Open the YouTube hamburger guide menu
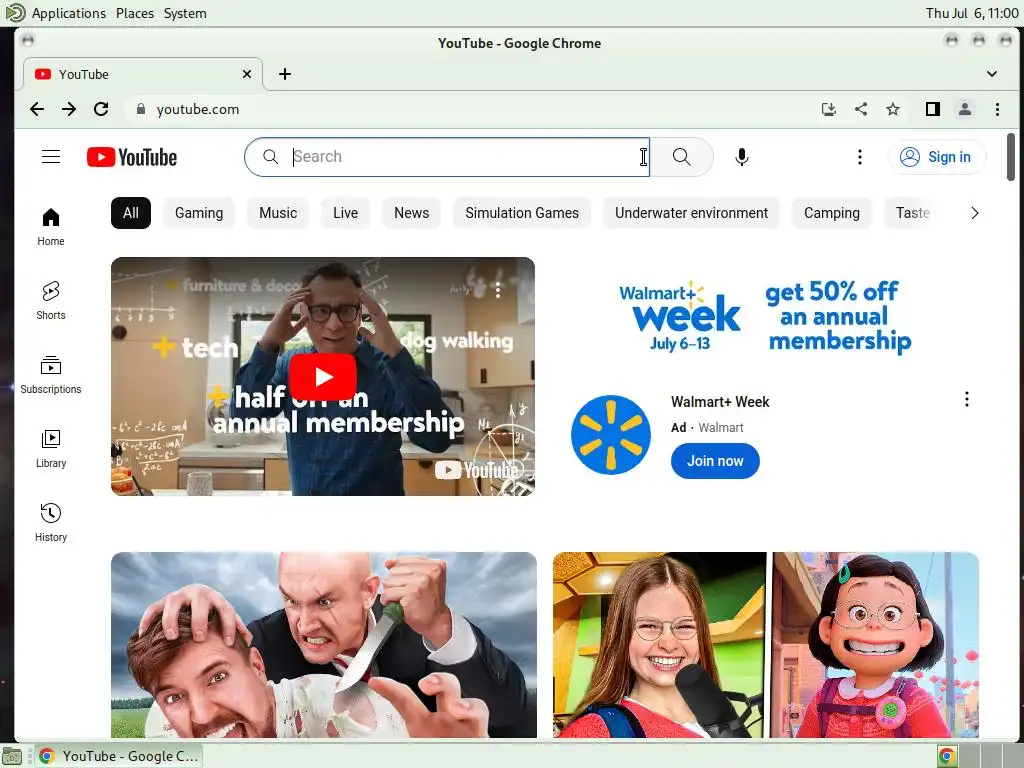Screen dimensions: 1024x768 [51, 157]
